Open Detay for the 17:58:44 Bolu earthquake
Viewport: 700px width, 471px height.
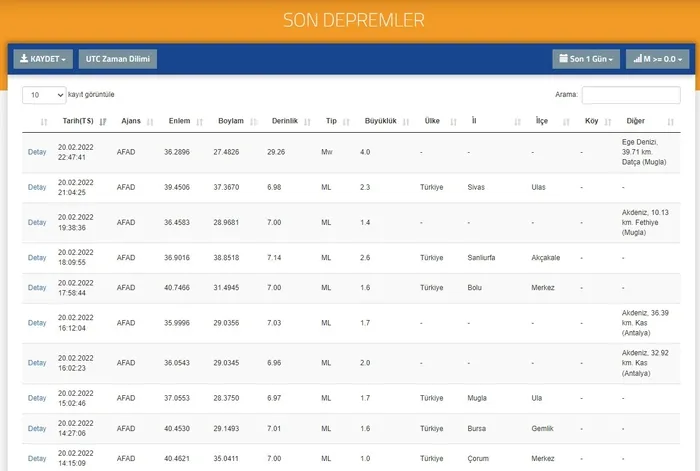37,288
